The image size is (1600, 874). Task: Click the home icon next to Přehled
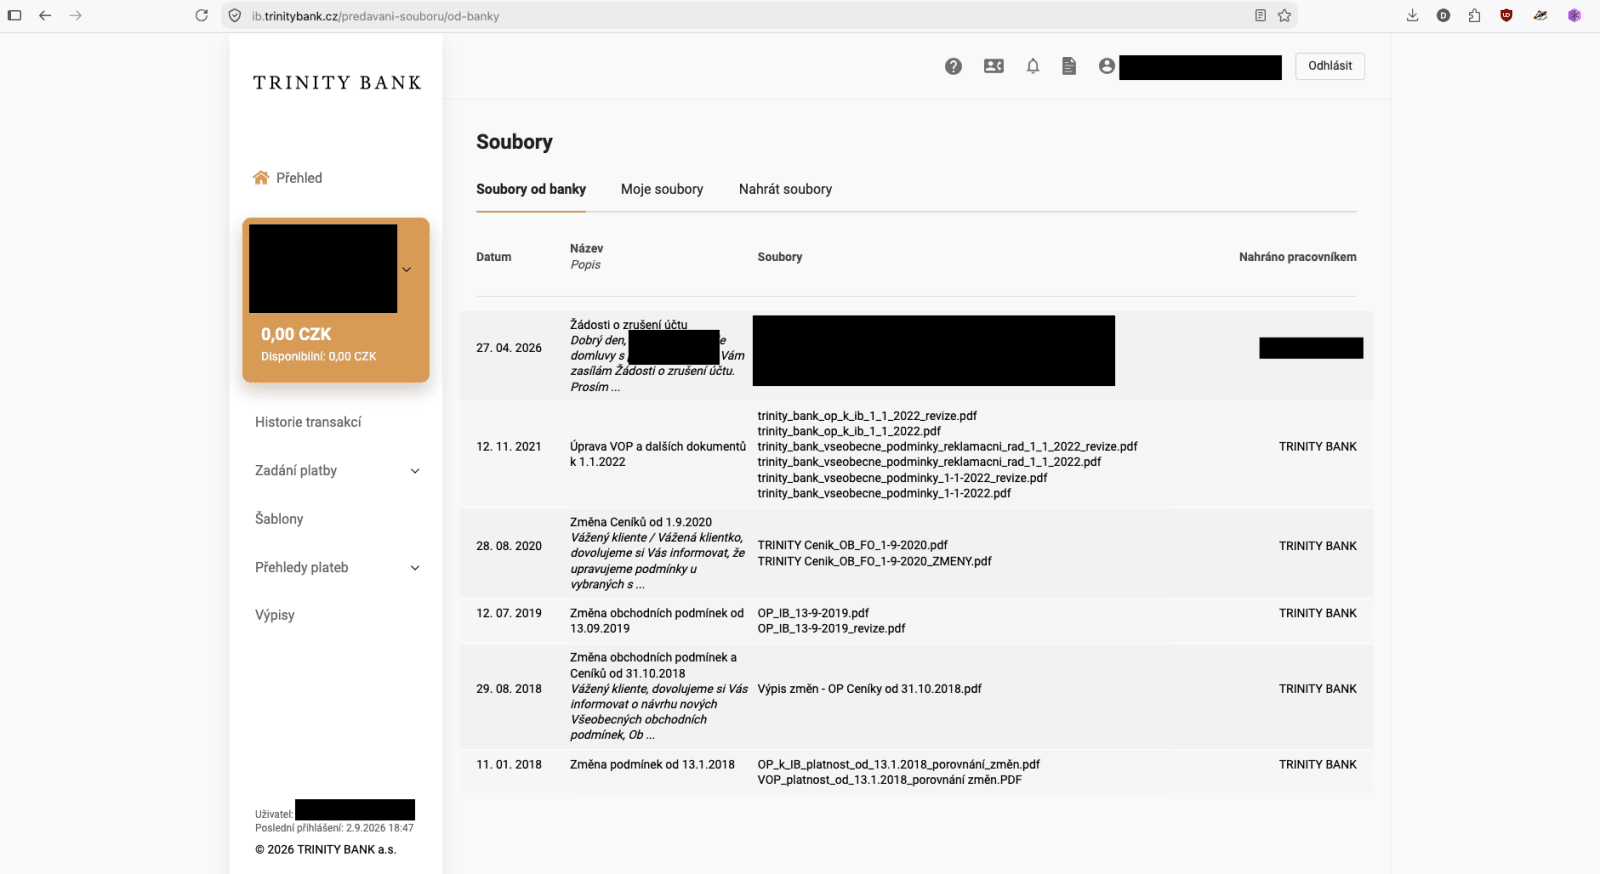pos(261,177)
